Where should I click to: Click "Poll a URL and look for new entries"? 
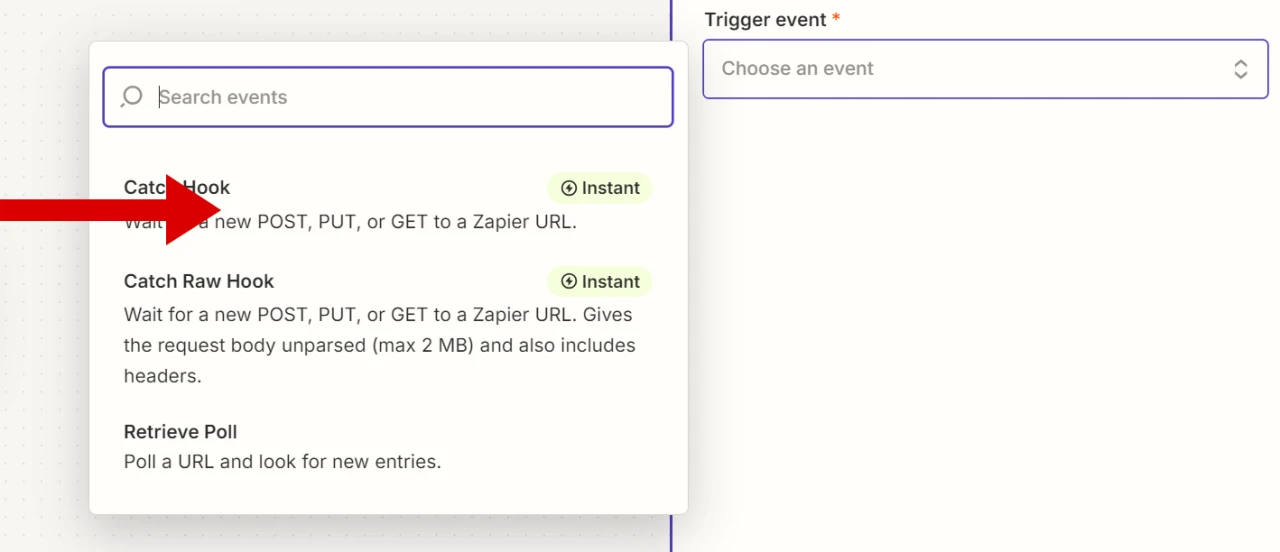282,462
